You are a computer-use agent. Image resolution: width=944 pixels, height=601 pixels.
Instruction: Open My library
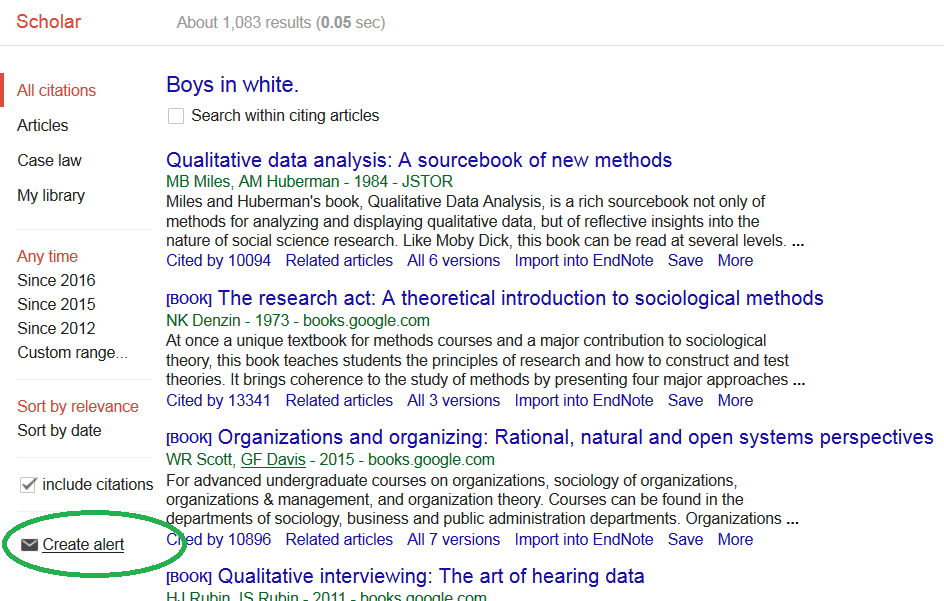51,195
